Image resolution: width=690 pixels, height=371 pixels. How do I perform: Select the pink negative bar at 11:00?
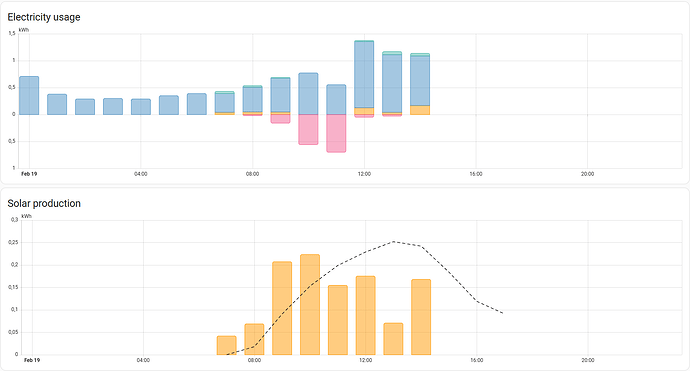pos(336,133)
